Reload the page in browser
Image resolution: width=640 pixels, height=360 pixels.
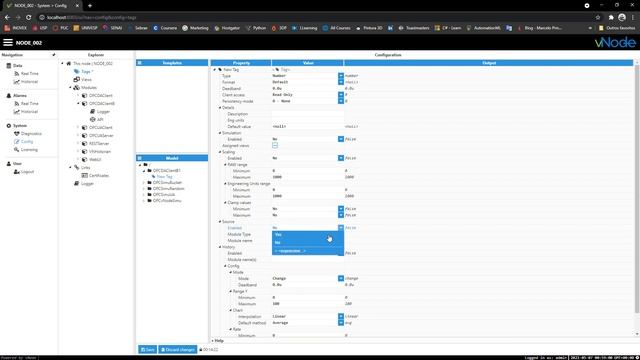29,18
